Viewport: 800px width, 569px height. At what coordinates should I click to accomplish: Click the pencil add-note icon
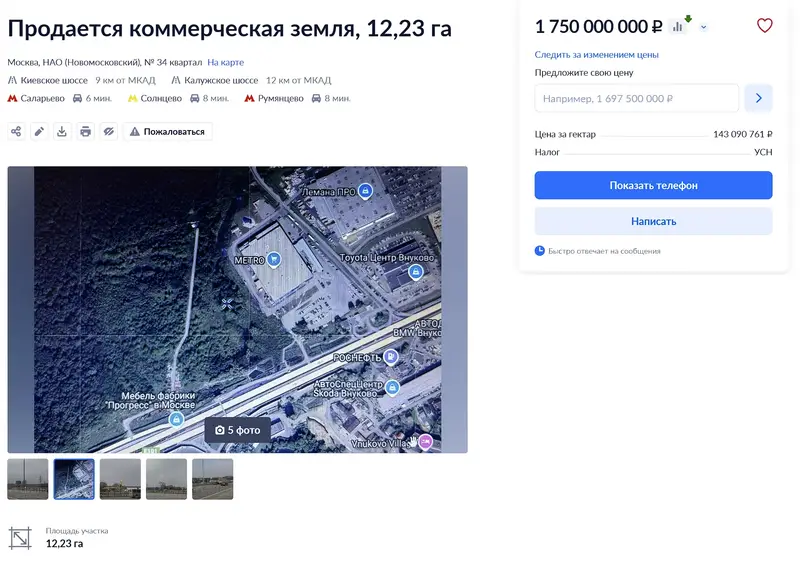pos(39,132)
